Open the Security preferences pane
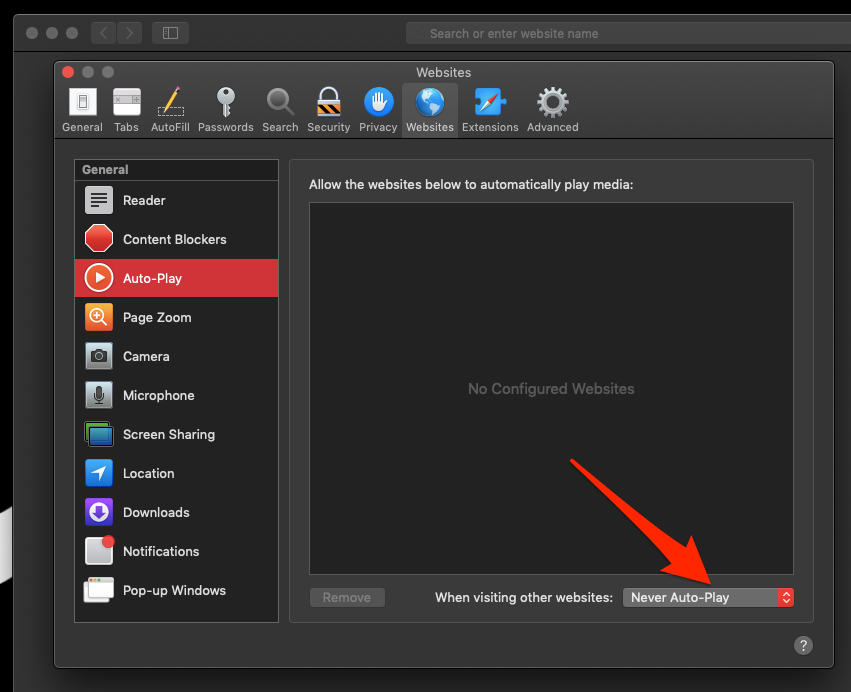 328,110
